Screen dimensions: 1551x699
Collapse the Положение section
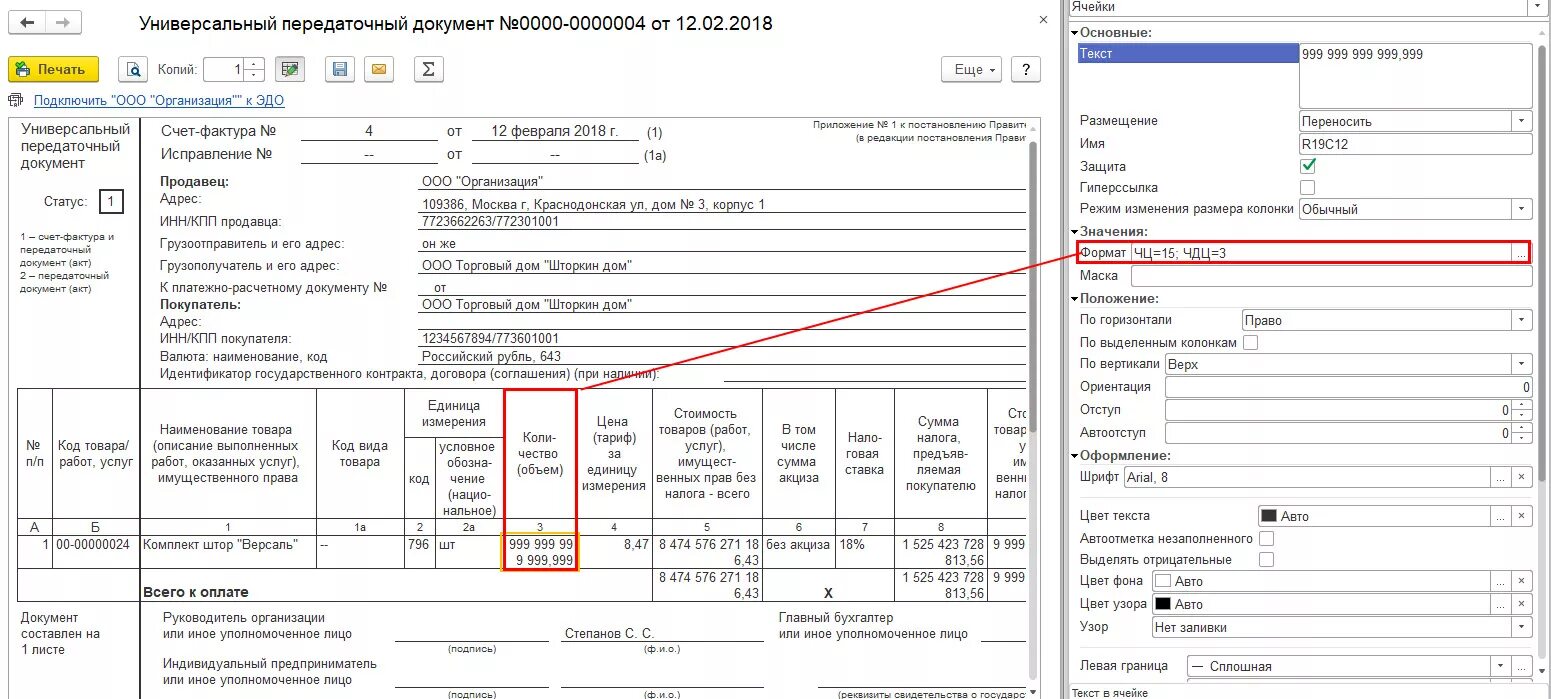(x=1074, y=299)
